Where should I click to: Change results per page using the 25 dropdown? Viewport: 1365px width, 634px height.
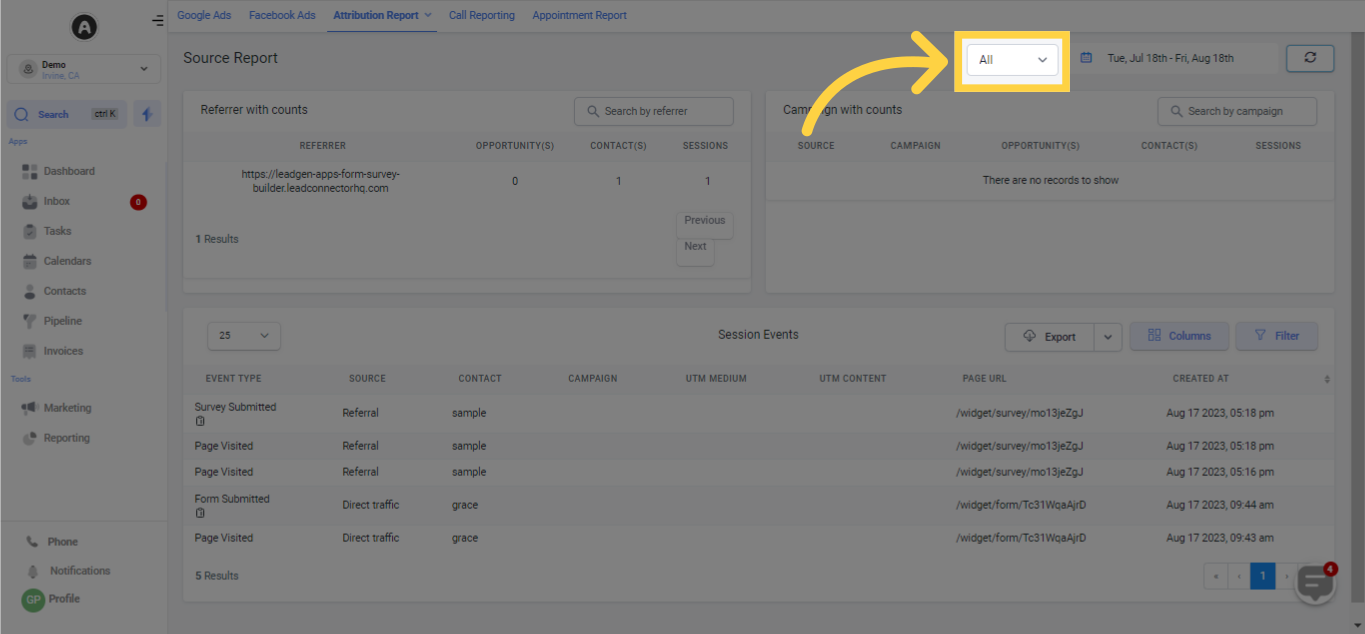(x=243, y=335)
